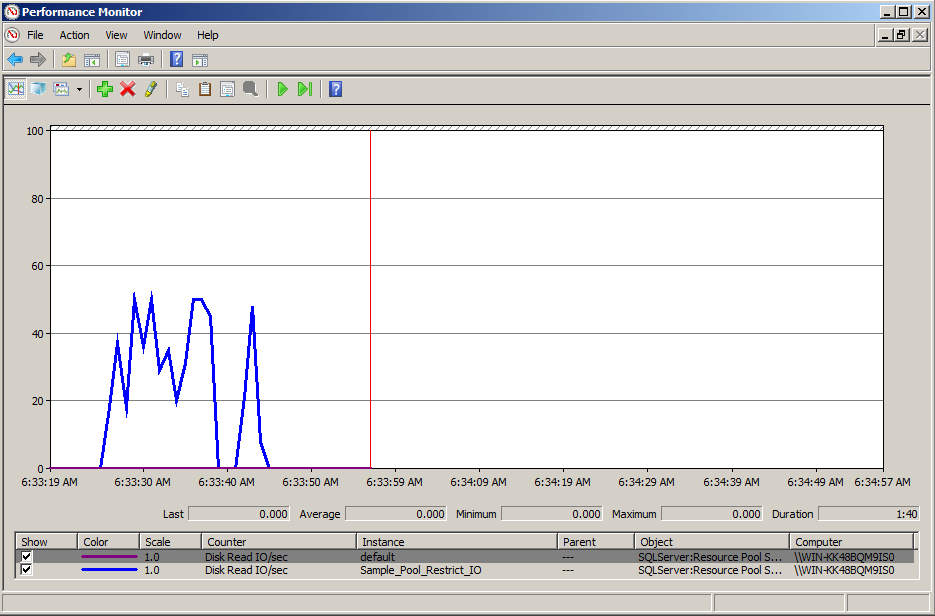Click Update Data step-forward icon
Screen dimensions: 935x616
[304, 89]
